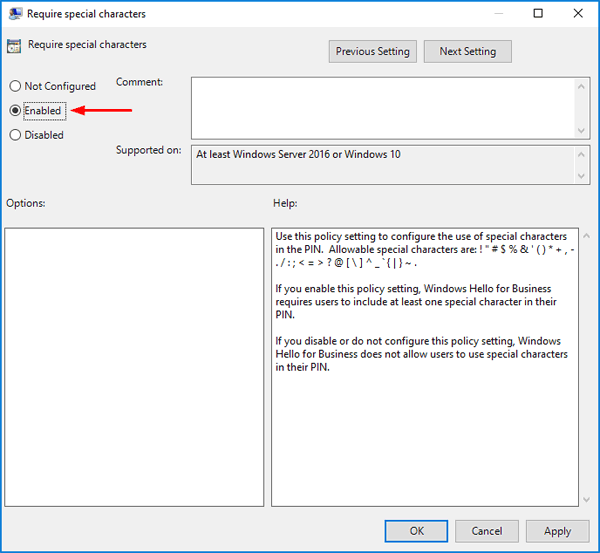Screen dimensions: 600x553
Task: Click inside the empty Options pane
Action: coord(134,366)
